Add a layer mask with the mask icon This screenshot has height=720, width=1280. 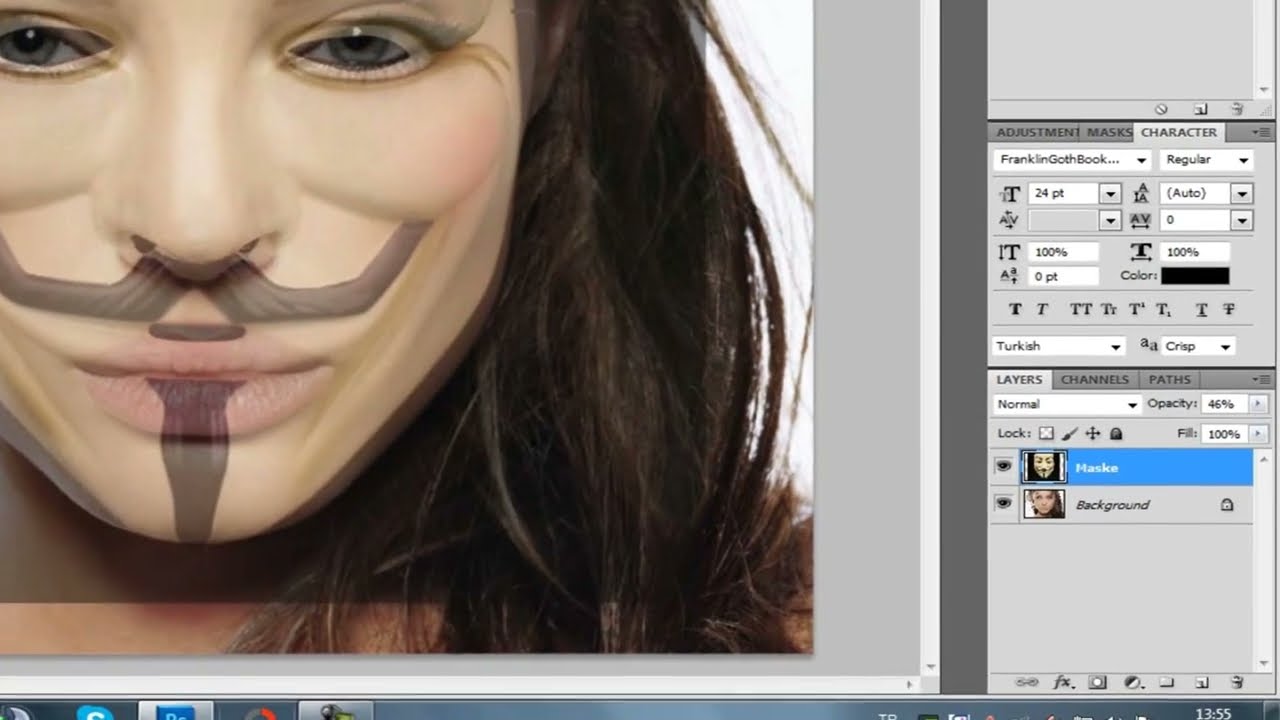(x=1098, y=682)
